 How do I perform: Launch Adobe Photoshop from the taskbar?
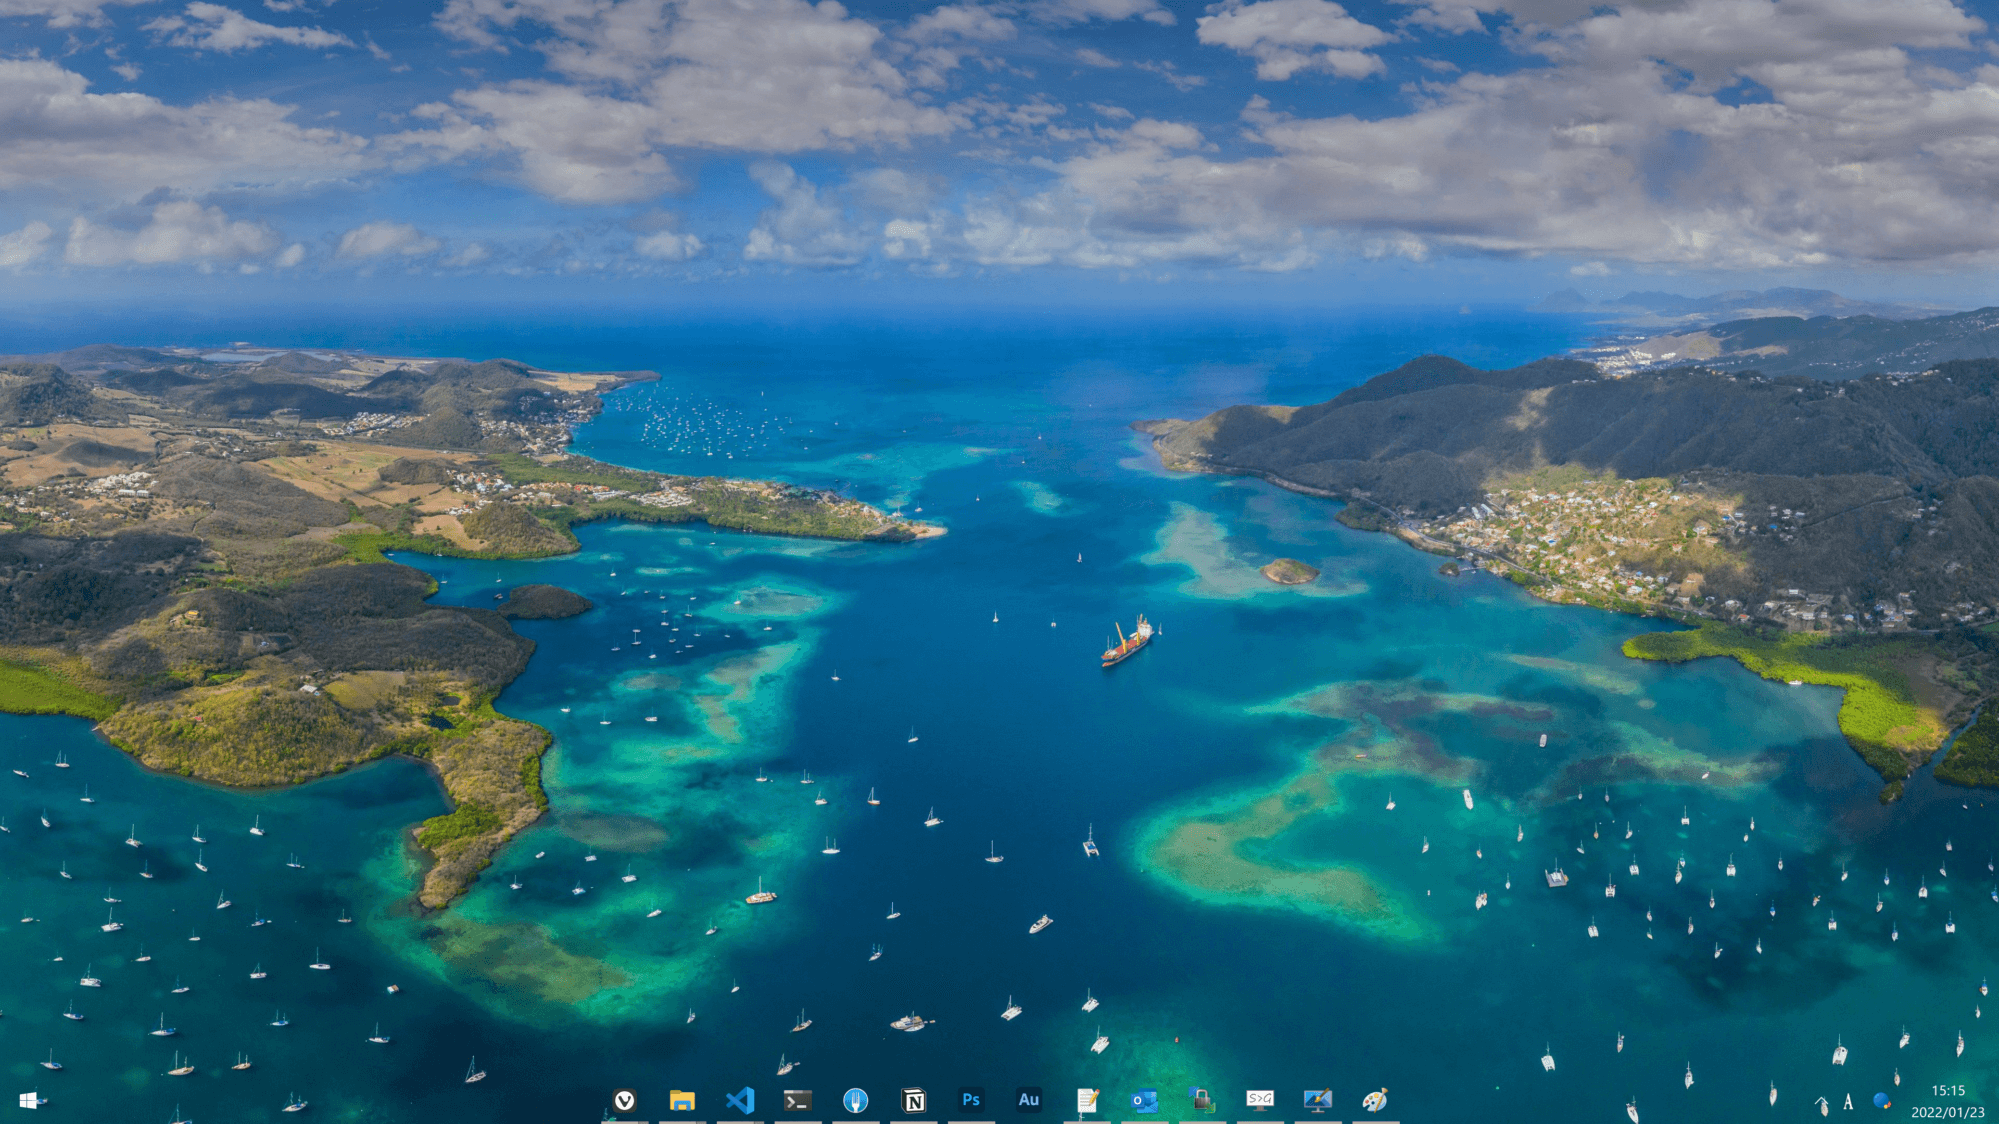pos(971,1100)
